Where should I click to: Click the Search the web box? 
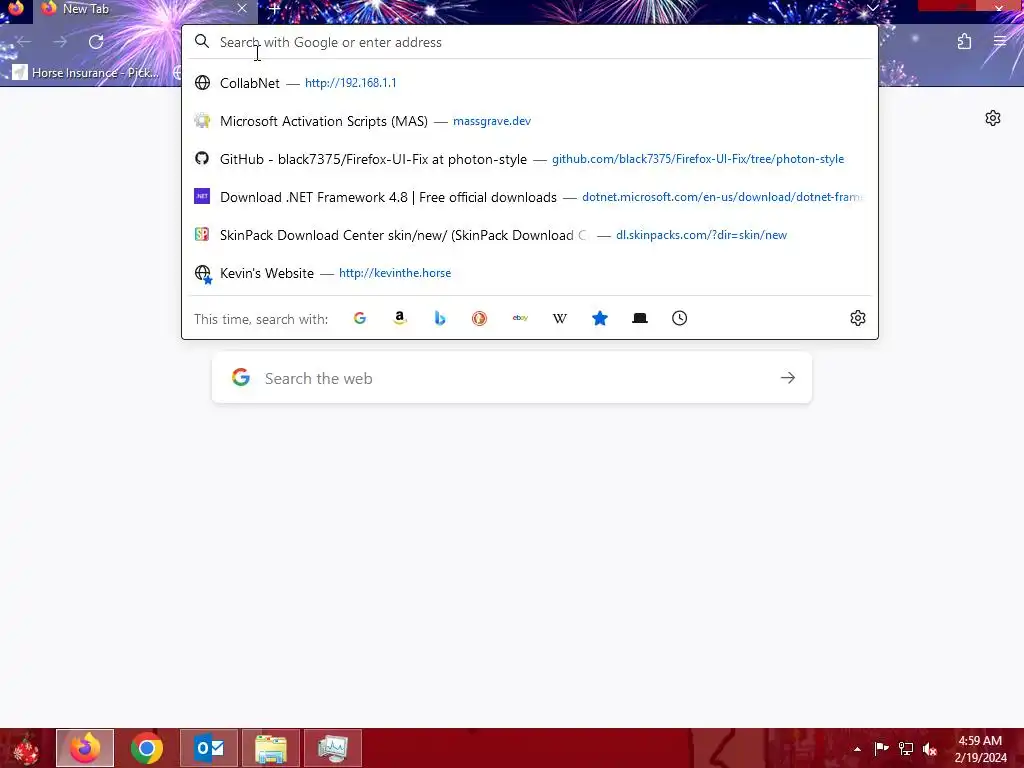(511, 378)
